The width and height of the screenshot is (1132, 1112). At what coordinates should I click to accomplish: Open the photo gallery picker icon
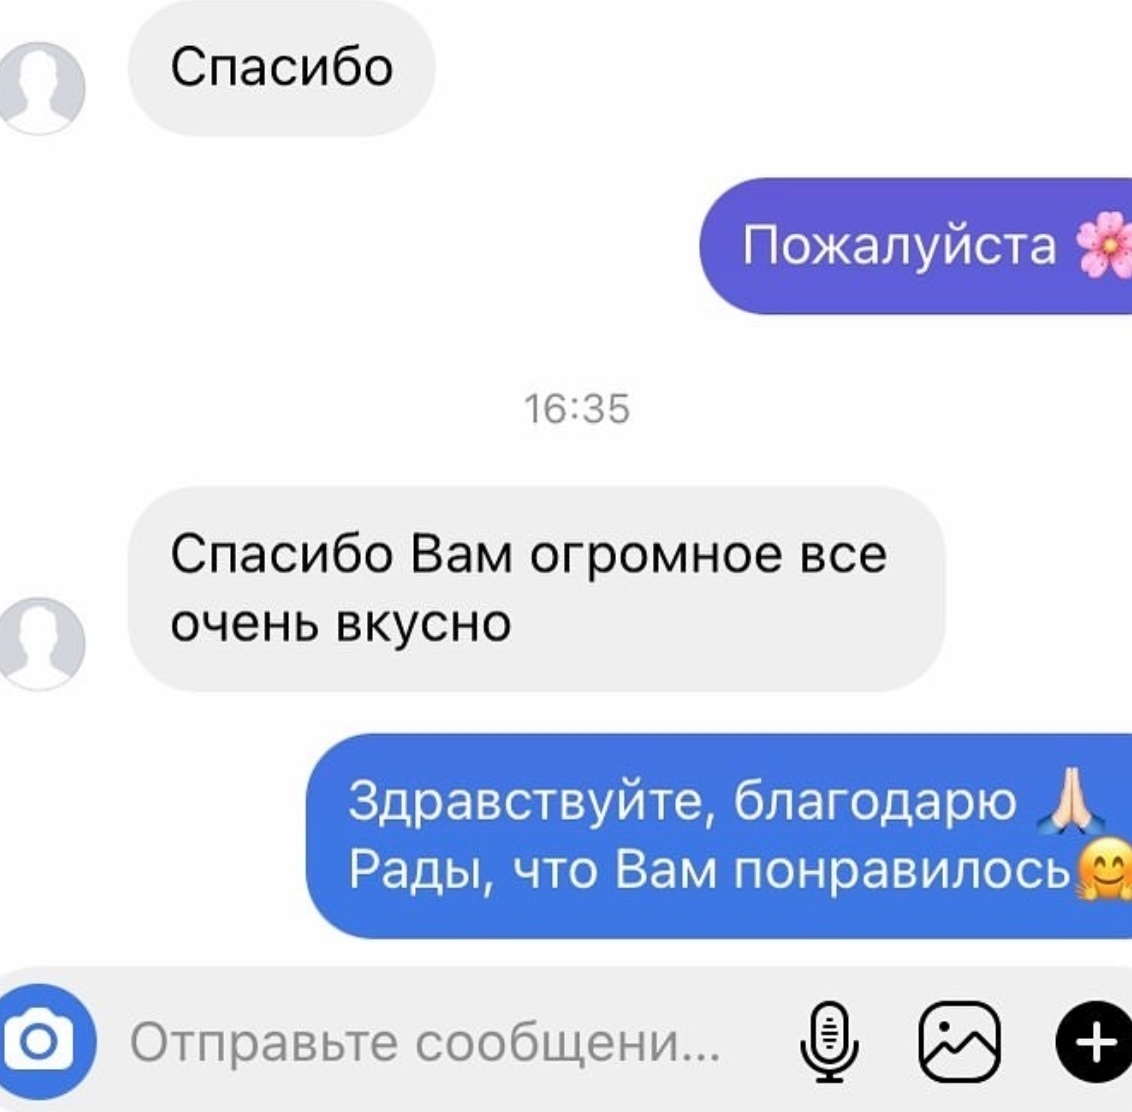coord(959,1042)
